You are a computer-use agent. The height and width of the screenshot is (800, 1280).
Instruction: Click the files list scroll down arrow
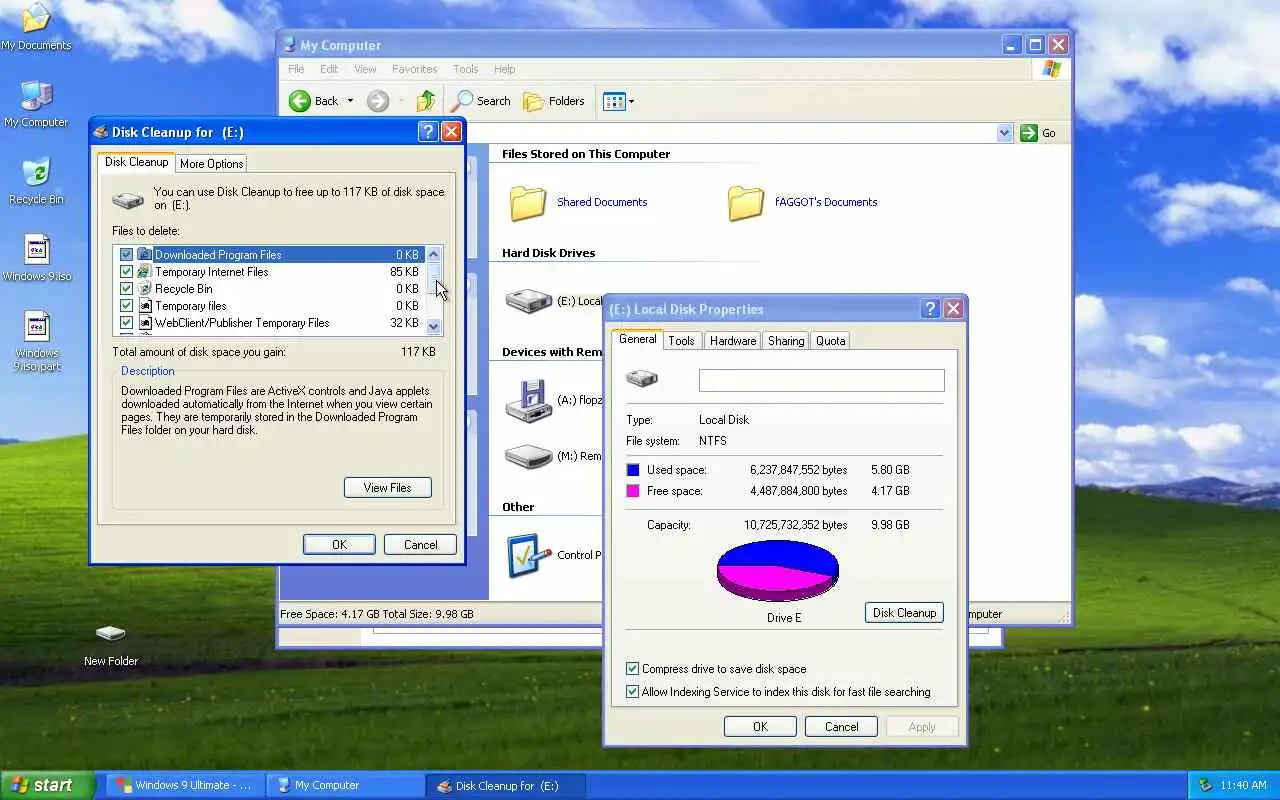433,326
